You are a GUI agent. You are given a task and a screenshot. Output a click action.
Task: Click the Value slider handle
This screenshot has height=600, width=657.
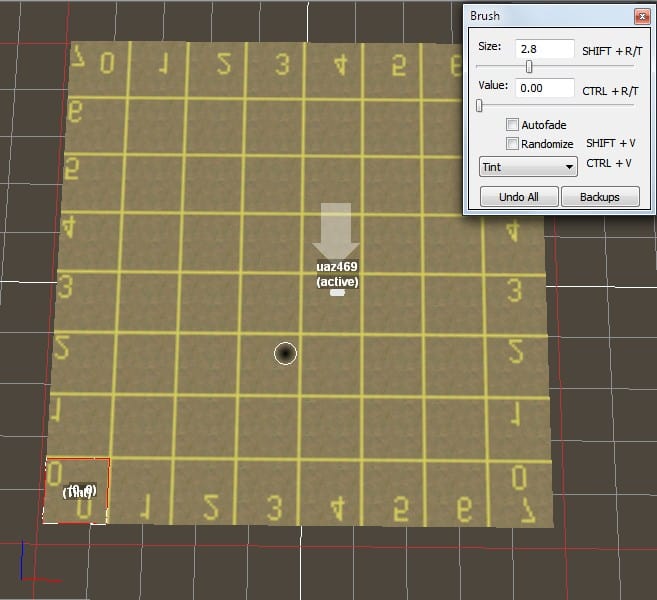tap(479, 105)
